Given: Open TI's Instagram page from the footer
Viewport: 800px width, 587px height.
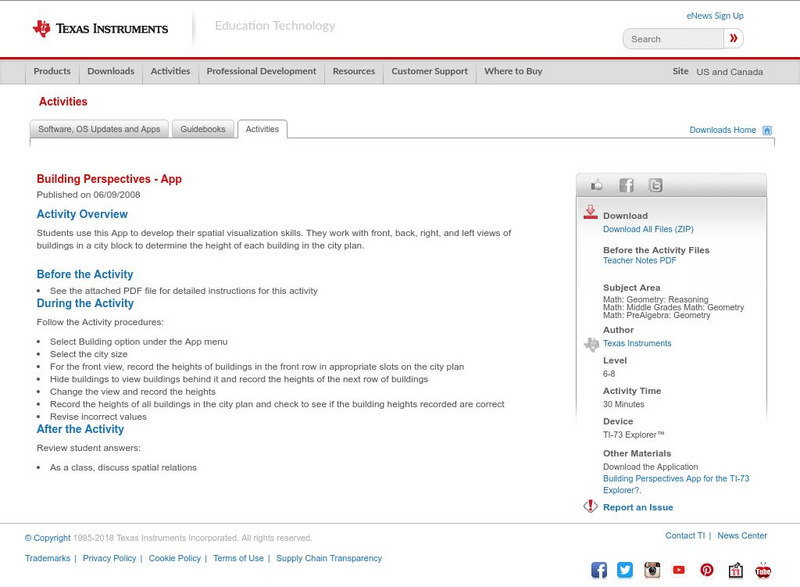Looking at the screenshot, I should 652,569.
